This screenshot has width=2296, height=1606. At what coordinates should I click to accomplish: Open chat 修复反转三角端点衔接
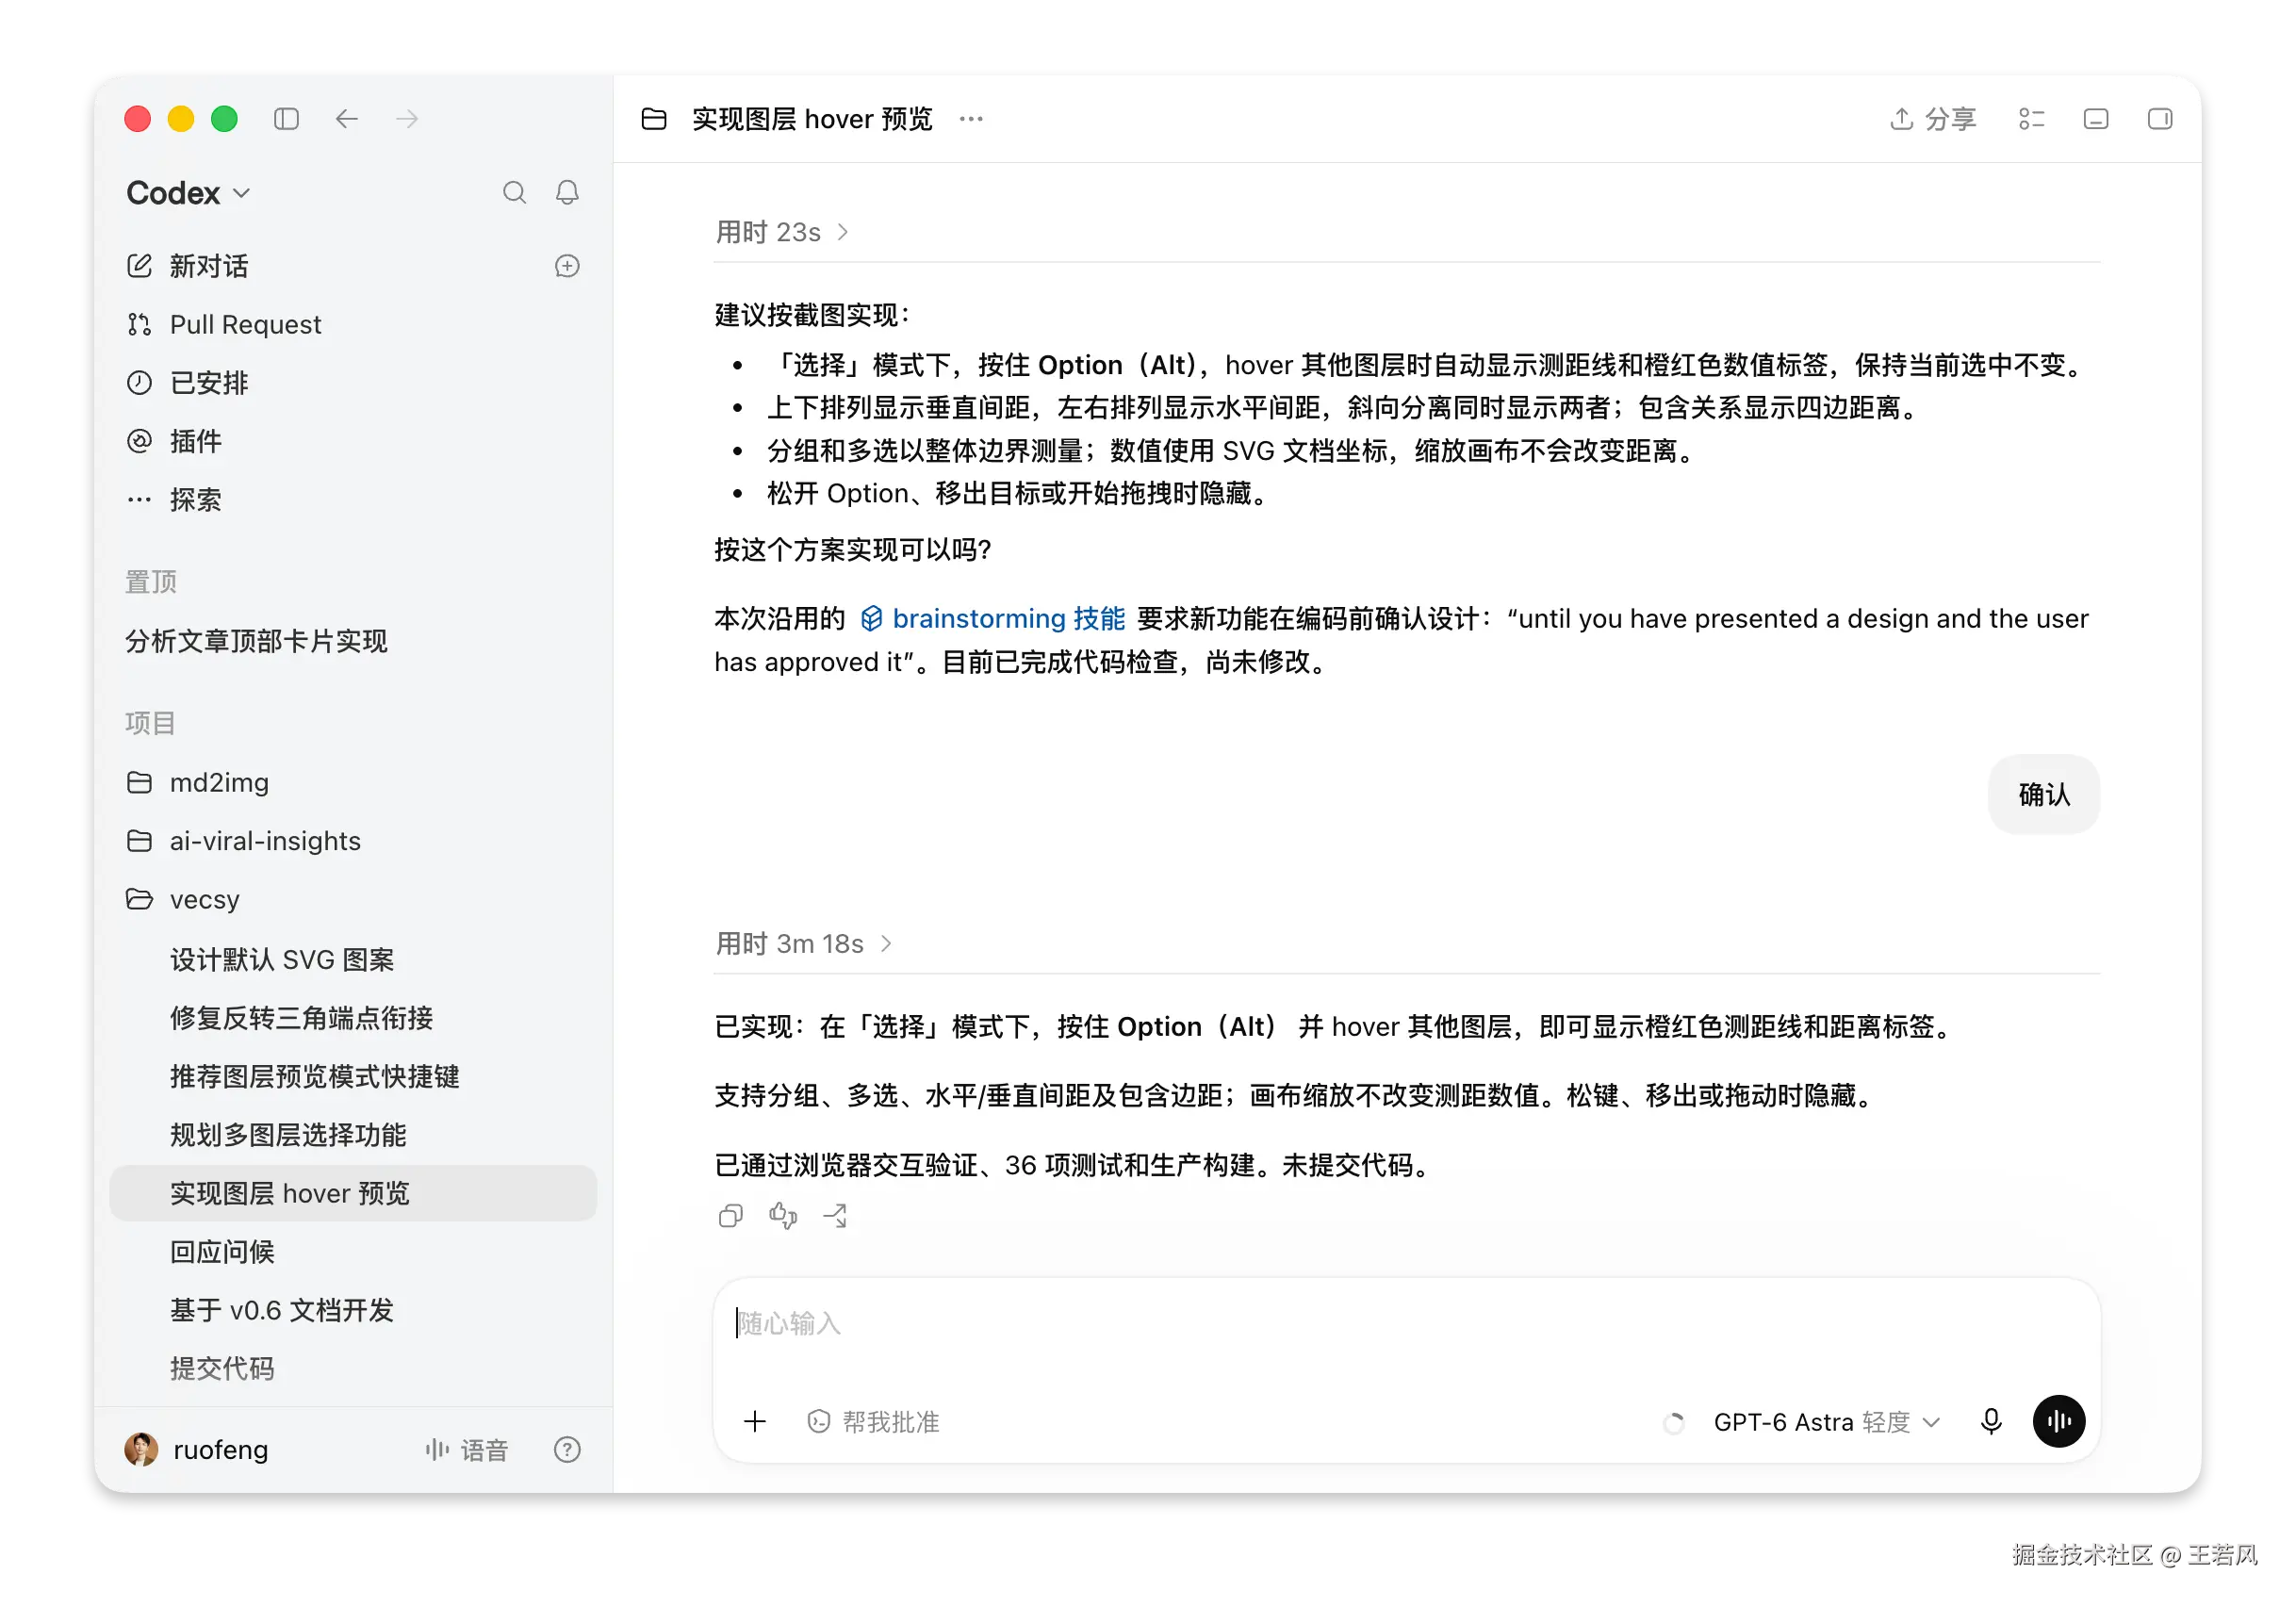353,1017
